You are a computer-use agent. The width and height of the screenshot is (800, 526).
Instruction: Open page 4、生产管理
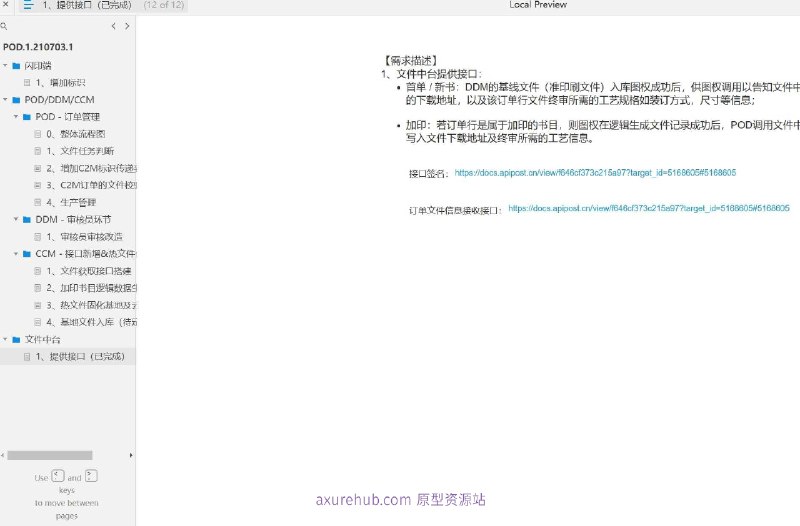[x=71, y=203]
